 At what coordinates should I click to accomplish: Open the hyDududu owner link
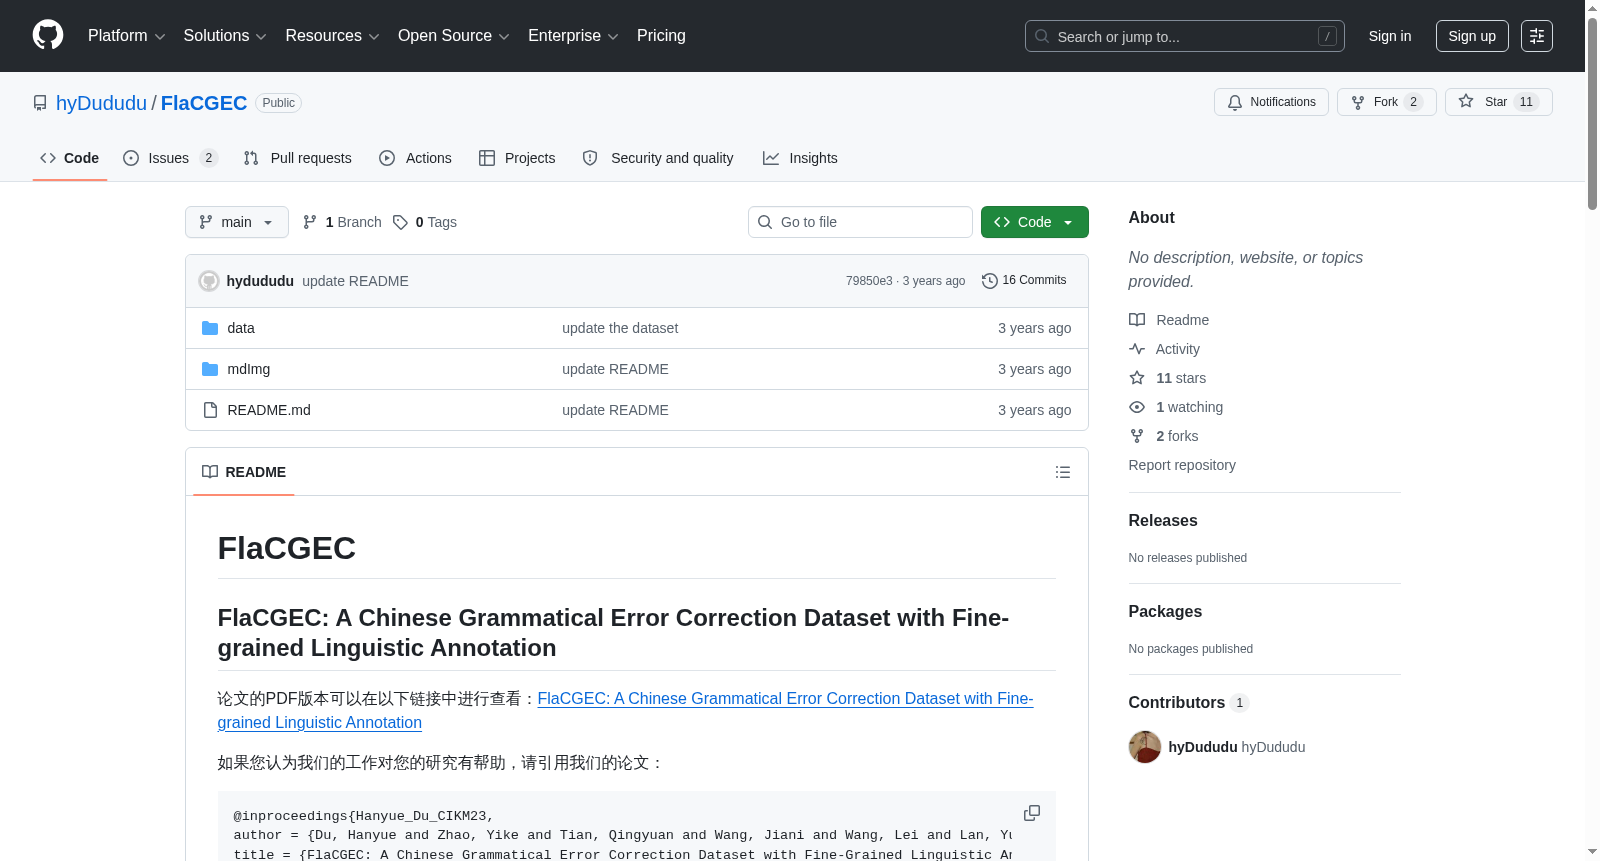[x=101, y=103]
